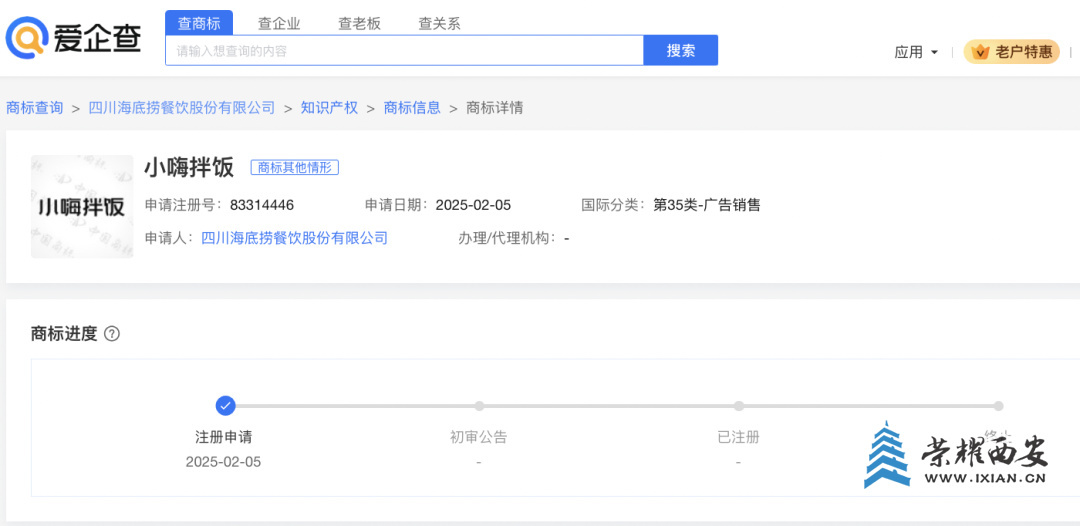Click the 搜索 button

click(x=681, y=50)
